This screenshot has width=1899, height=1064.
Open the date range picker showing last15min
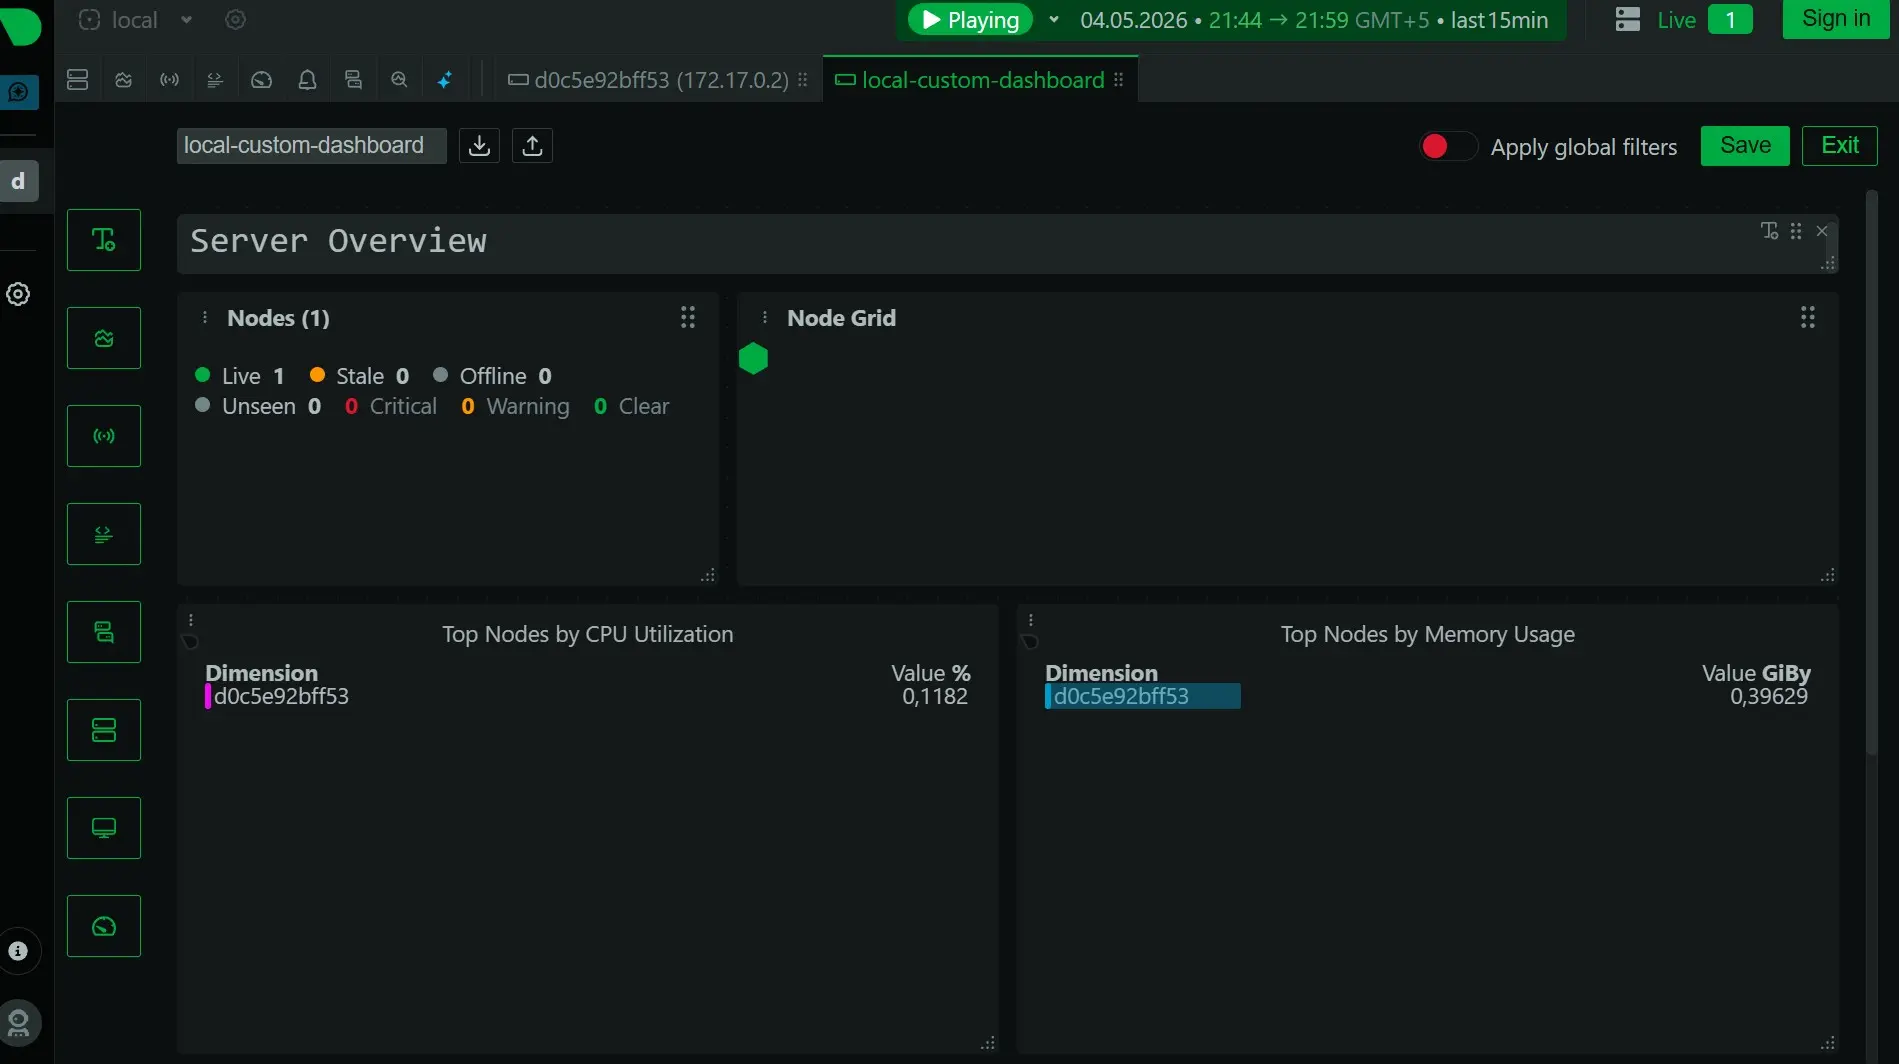coord(1314,20)
